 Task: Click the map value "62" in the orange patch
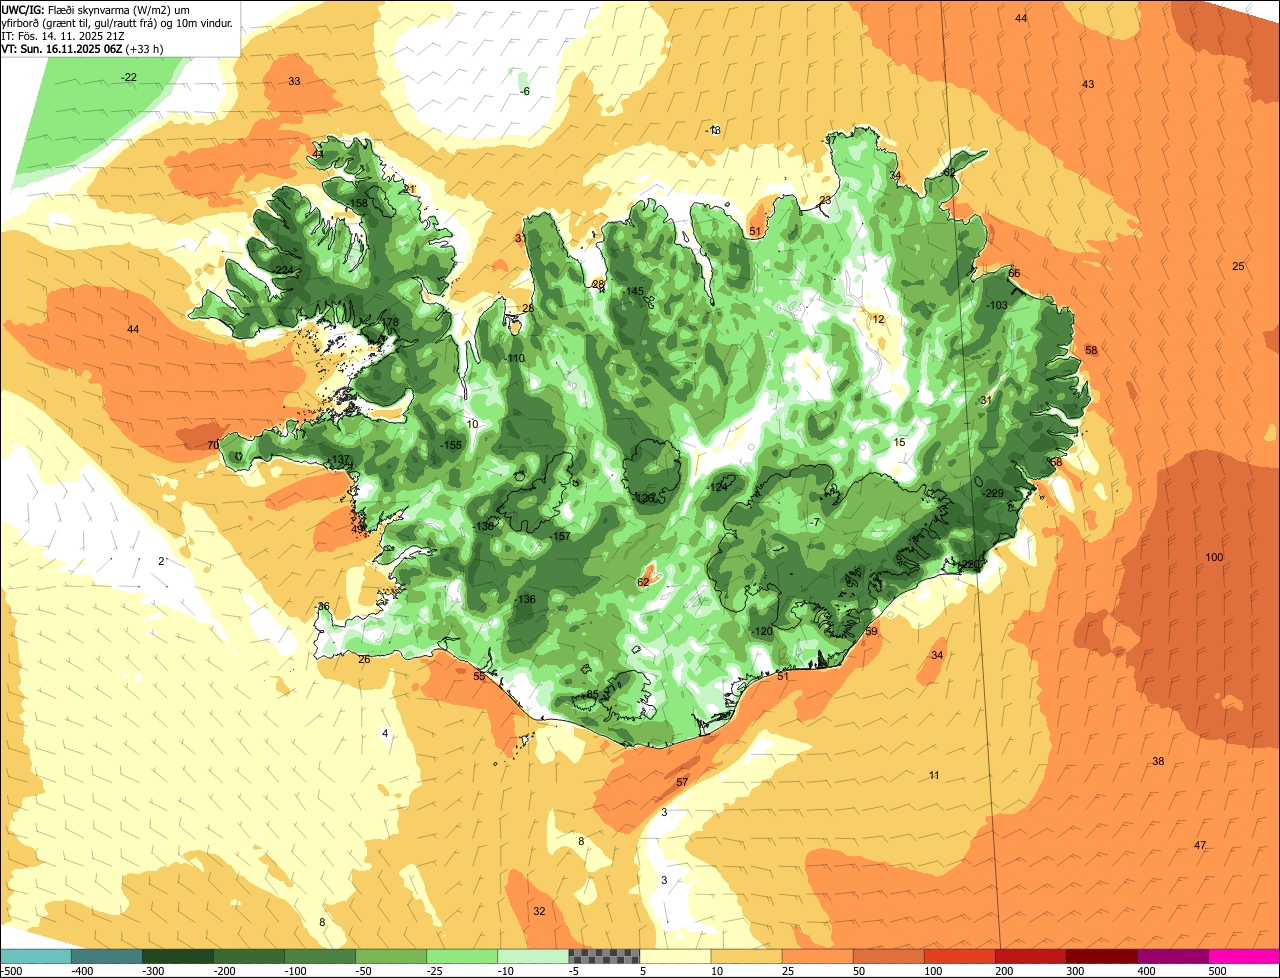644,581
